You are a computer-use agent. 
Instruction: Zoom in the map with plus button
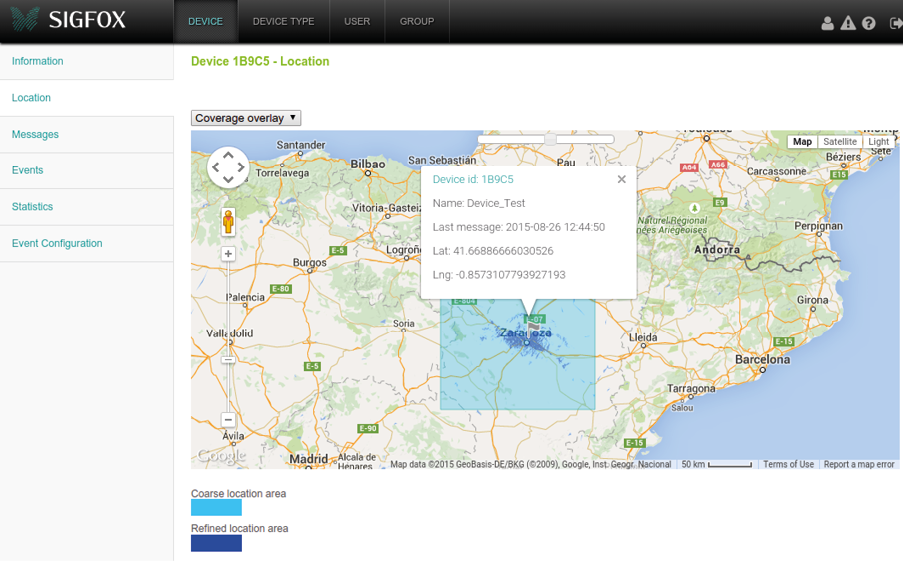click(228, 253)
